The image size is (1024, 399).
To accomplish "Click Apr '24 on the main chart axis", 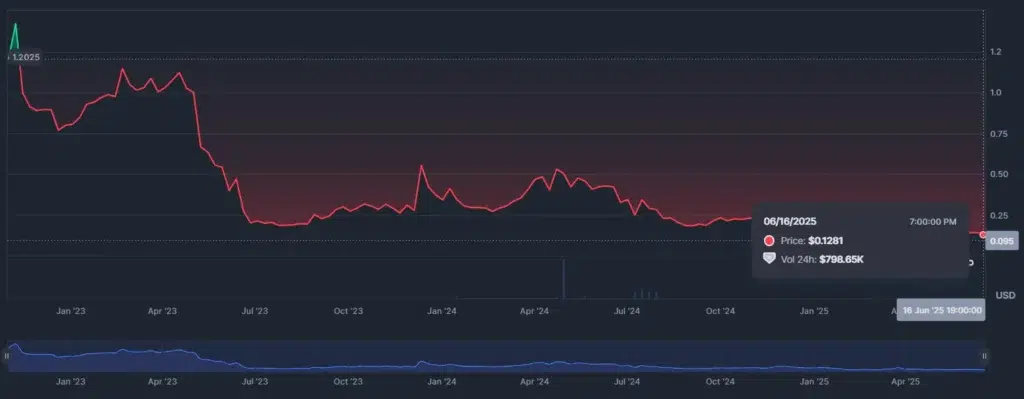I will tap(534, 311).
